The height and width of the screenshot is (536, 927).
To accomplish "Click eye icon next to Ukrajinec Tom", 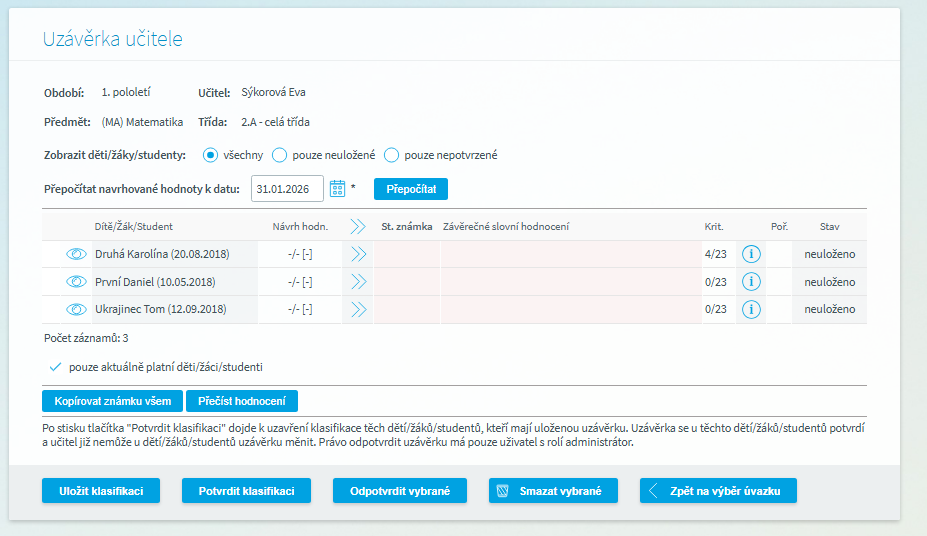I will coord(77,309).
